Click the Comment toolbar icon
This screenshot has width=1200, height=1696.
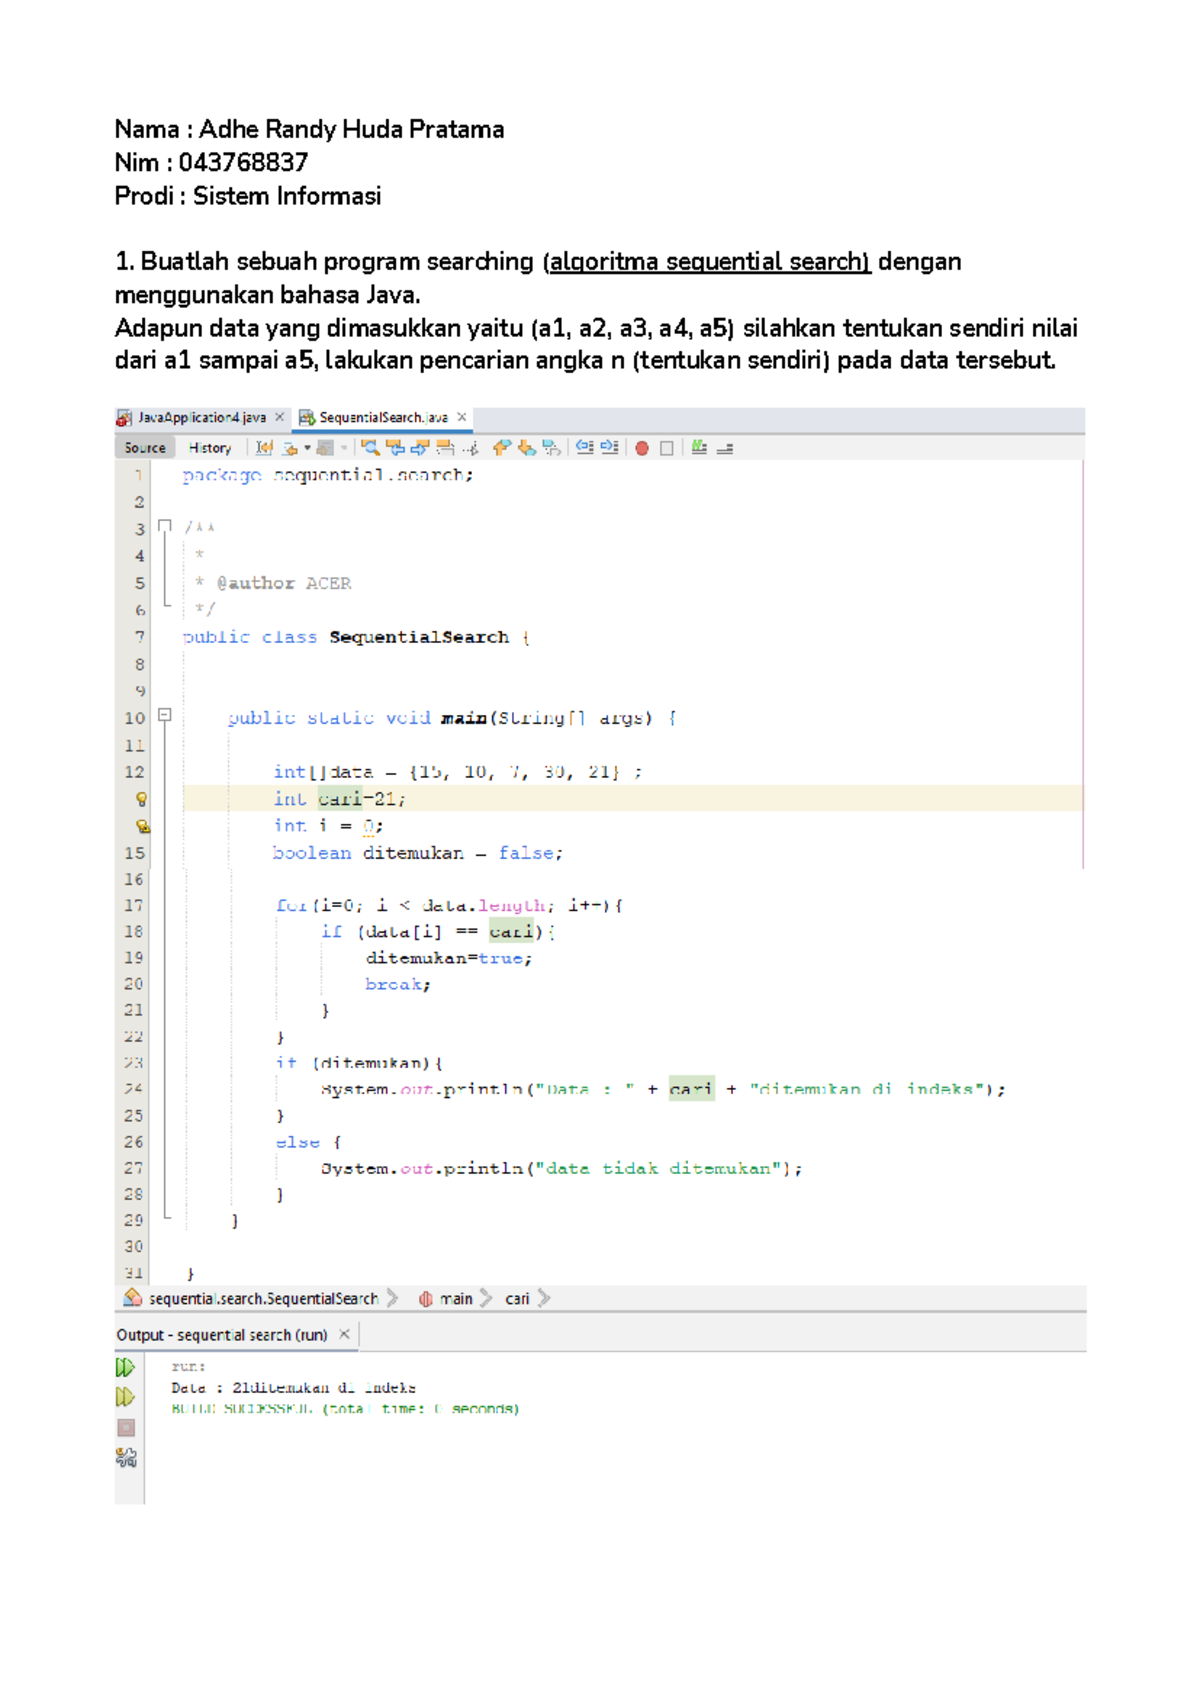(x=699, y=448)
